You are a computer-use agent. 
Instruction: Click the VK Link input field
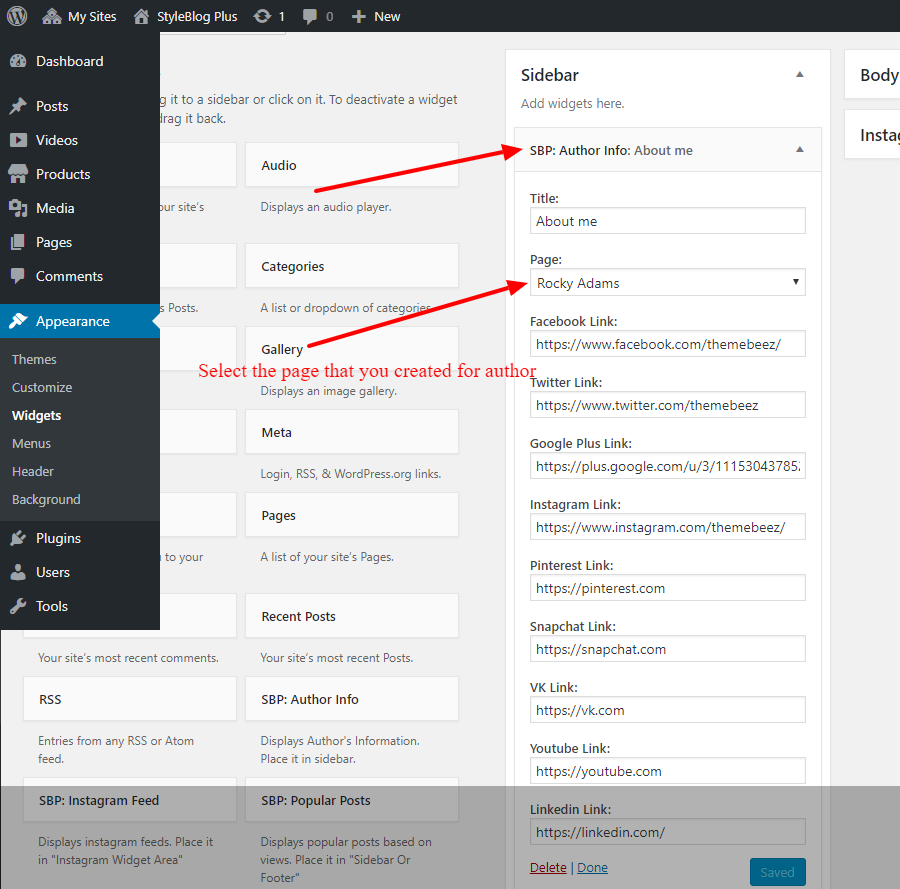668,709
